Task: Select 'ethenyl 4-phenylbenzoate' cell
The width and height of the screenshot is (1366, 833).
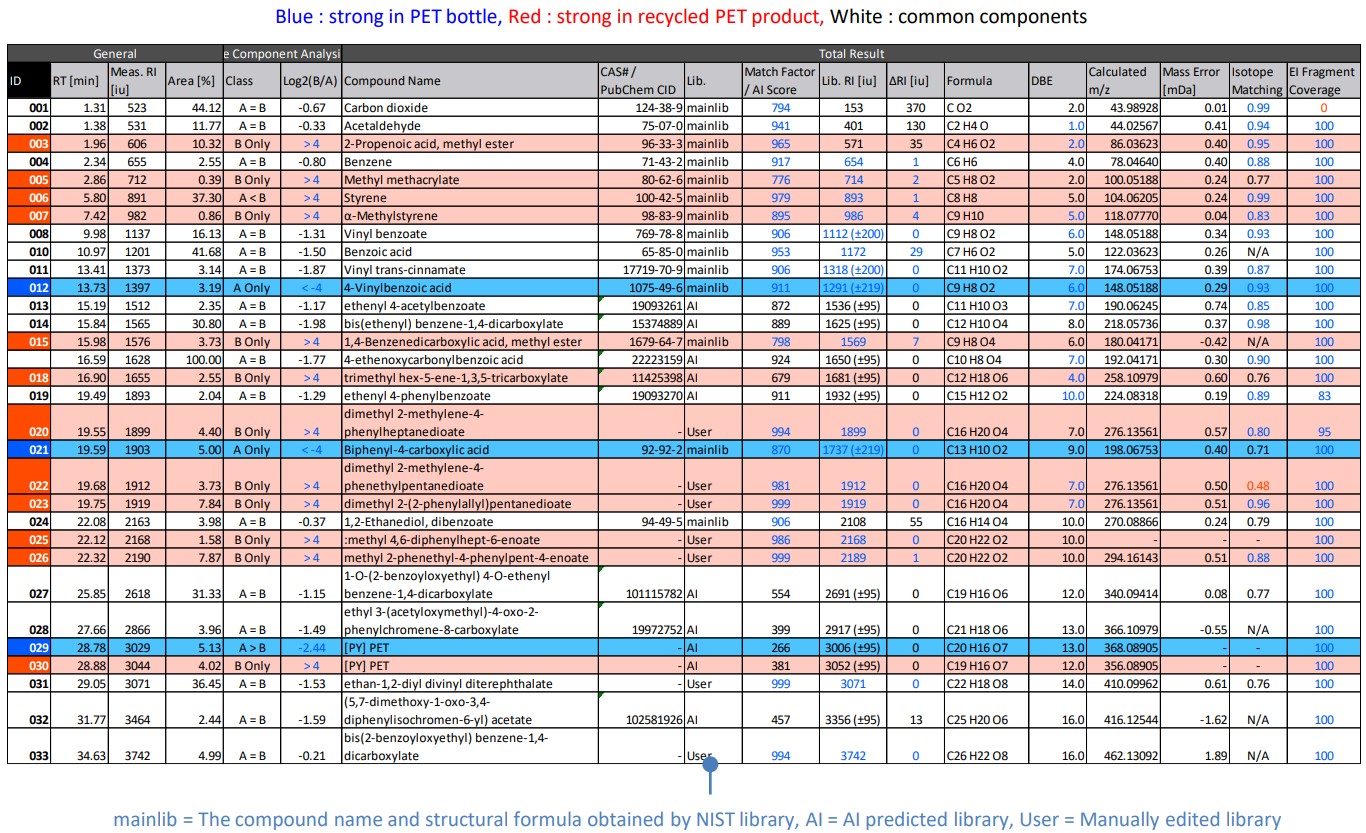Action: 469,395
